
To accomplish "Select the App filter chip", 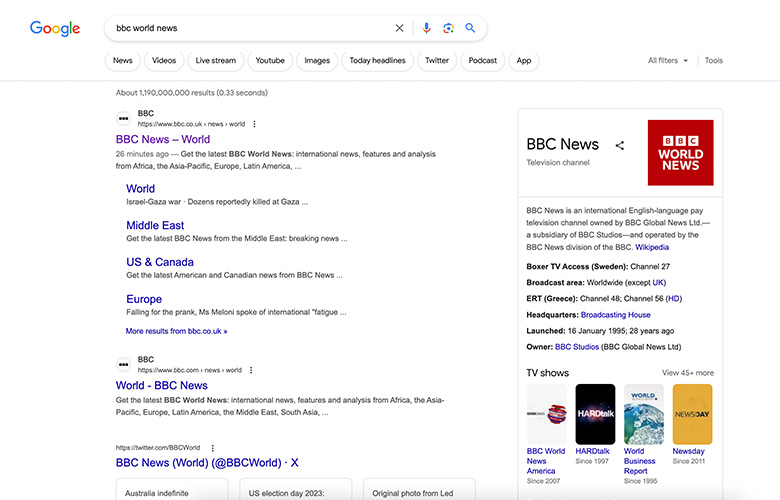I will tap(524, 61).
